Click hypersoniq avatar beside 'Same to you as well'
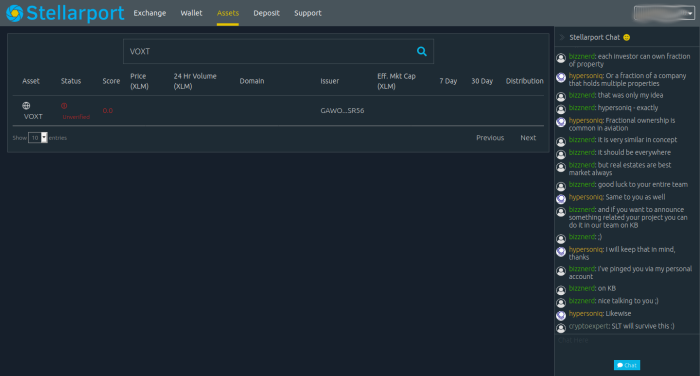Viewport: 700px width, 376px height. click(x=561, y=199)
